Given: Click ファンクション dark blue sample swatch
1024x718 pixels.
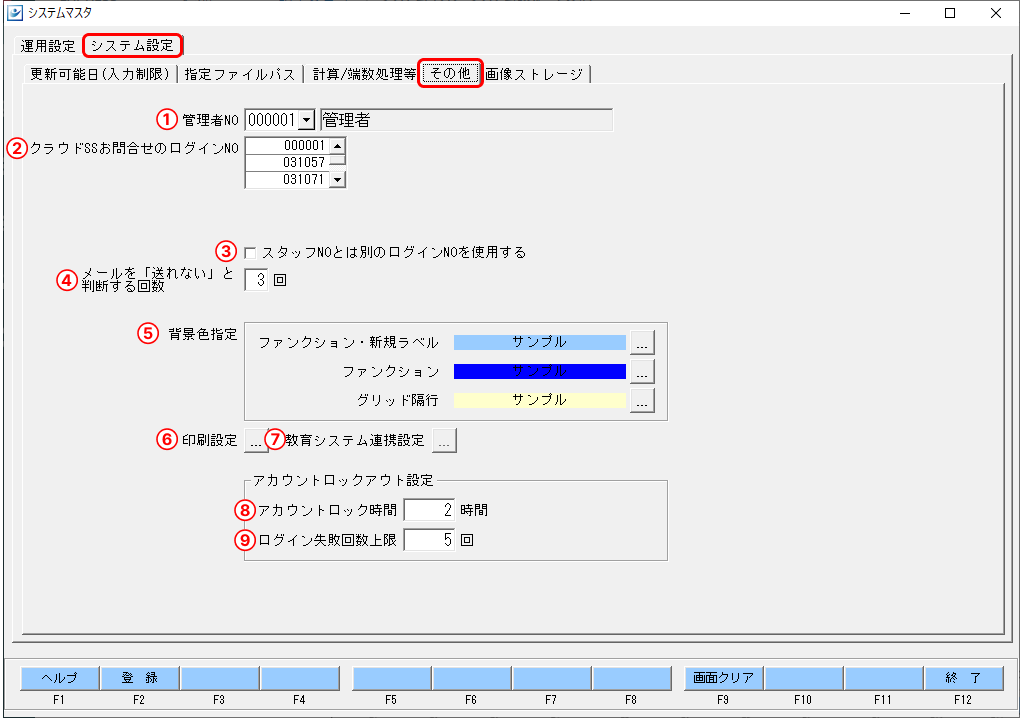Looking at the screenshot, I should click(539, 371).
